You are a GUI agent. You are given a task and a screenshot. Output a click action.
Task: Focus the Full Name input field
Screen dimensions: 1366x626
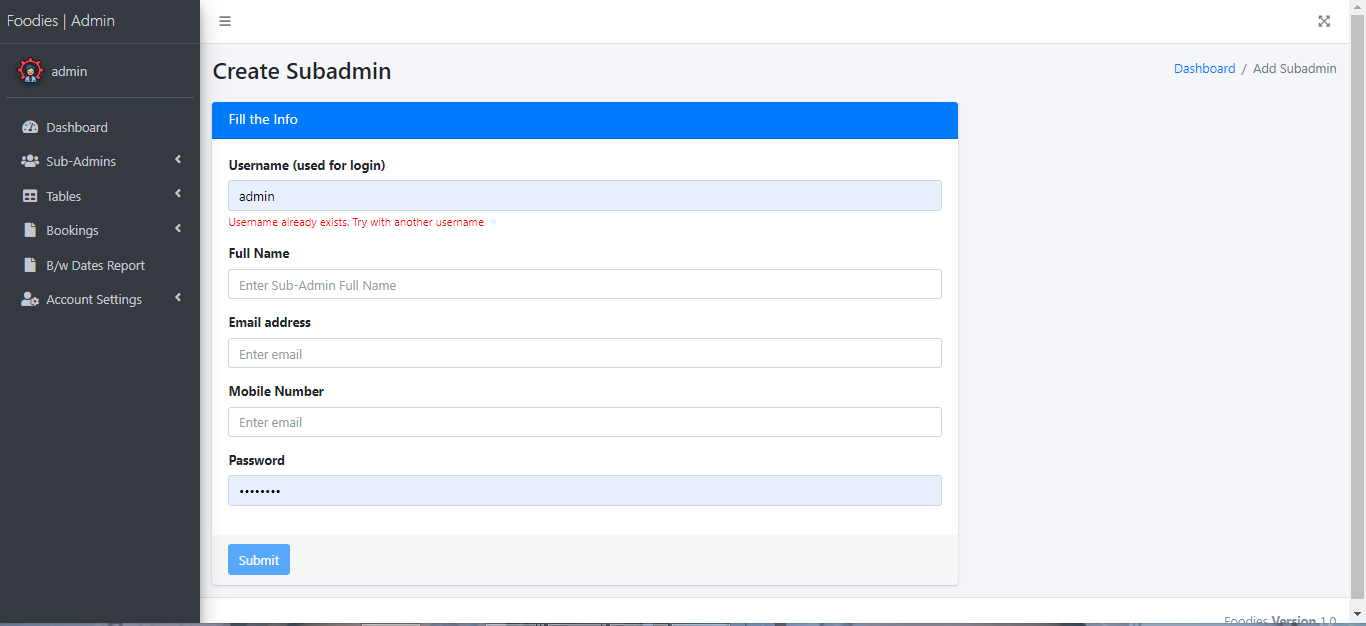pos(584,285)
